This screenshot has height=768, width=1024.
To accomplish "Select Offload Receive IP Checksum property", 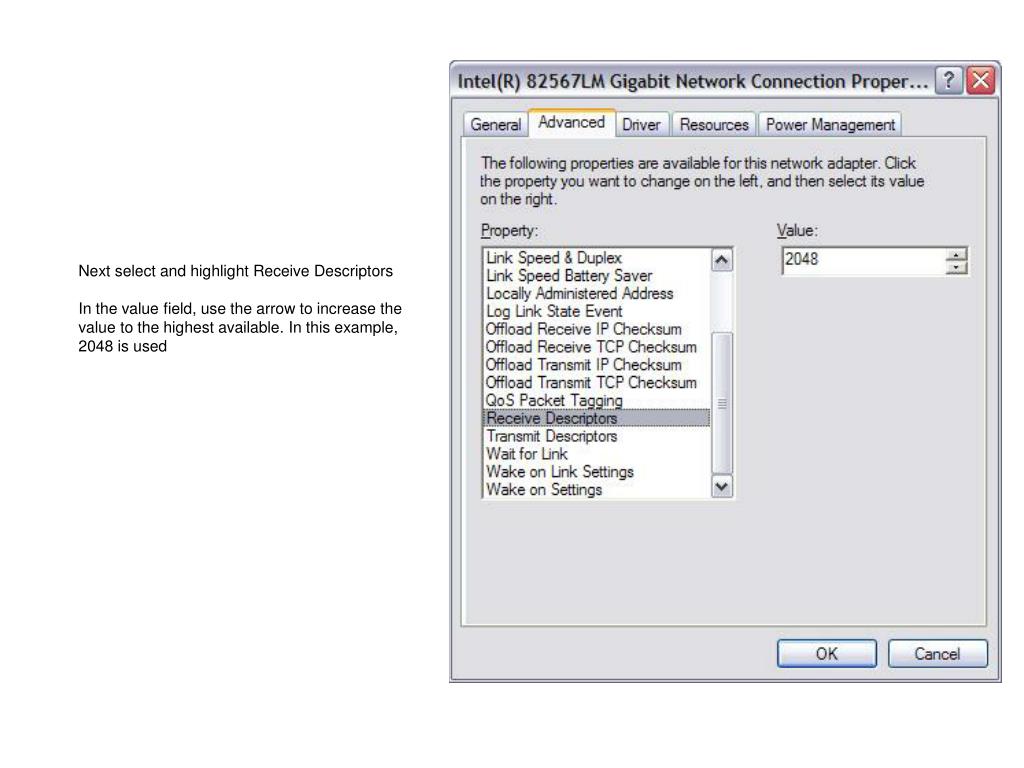I will (596, 329).
